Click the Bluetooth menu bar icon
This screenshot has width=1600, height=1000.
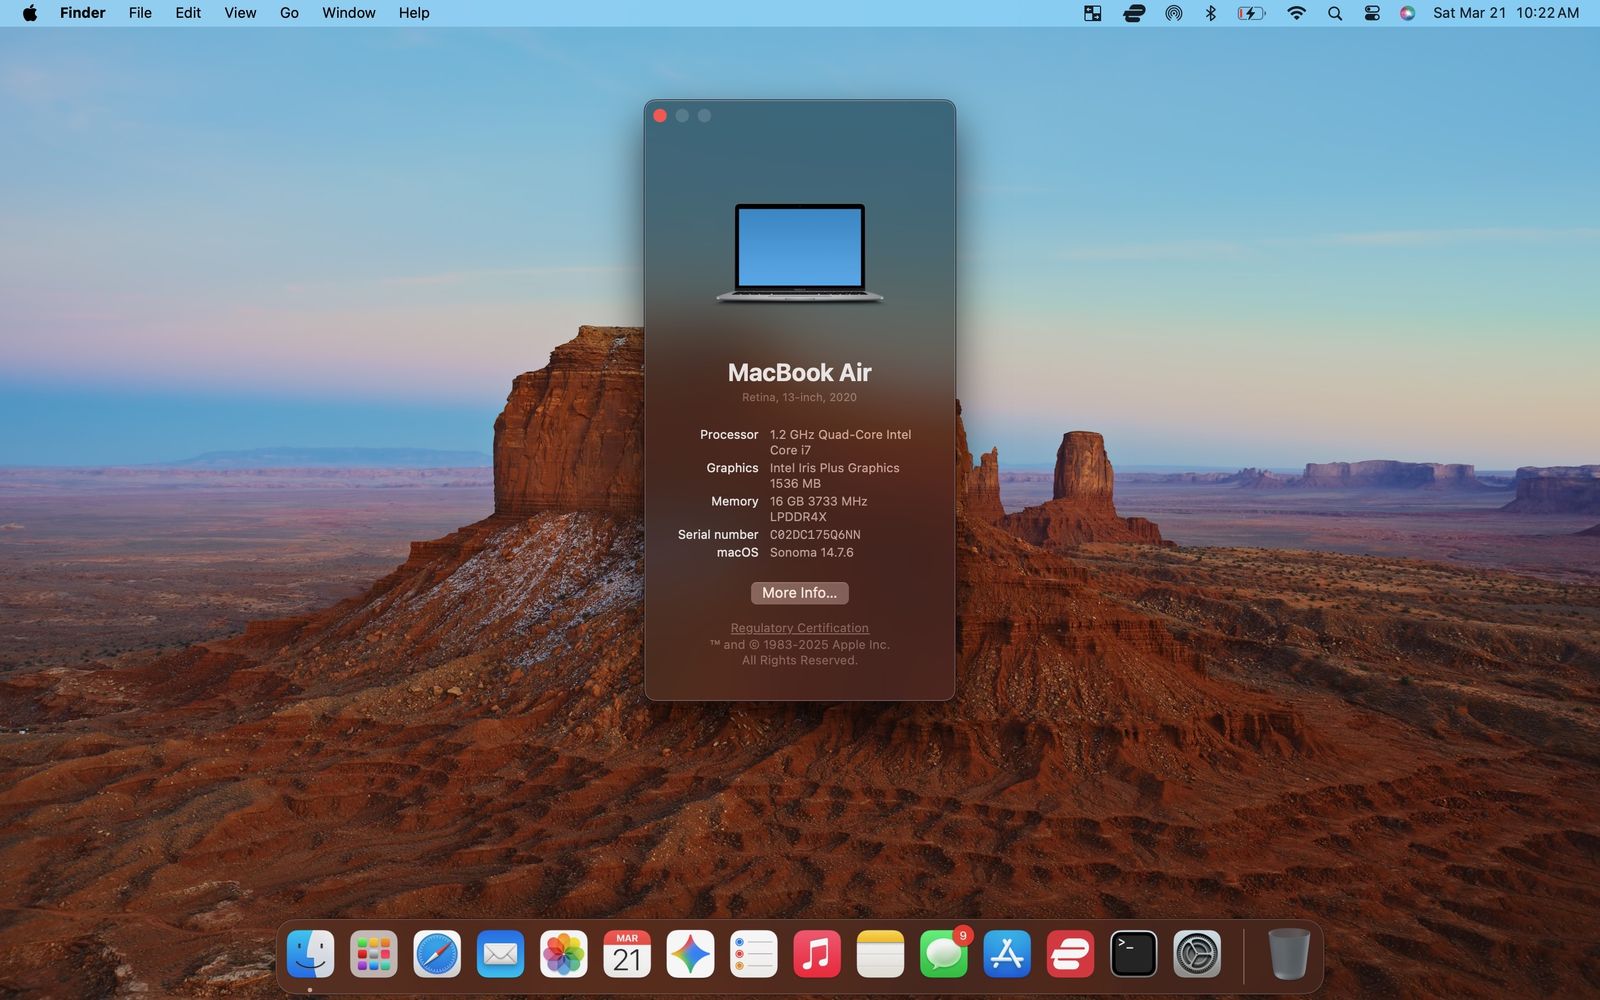[x=1210, y=13]
